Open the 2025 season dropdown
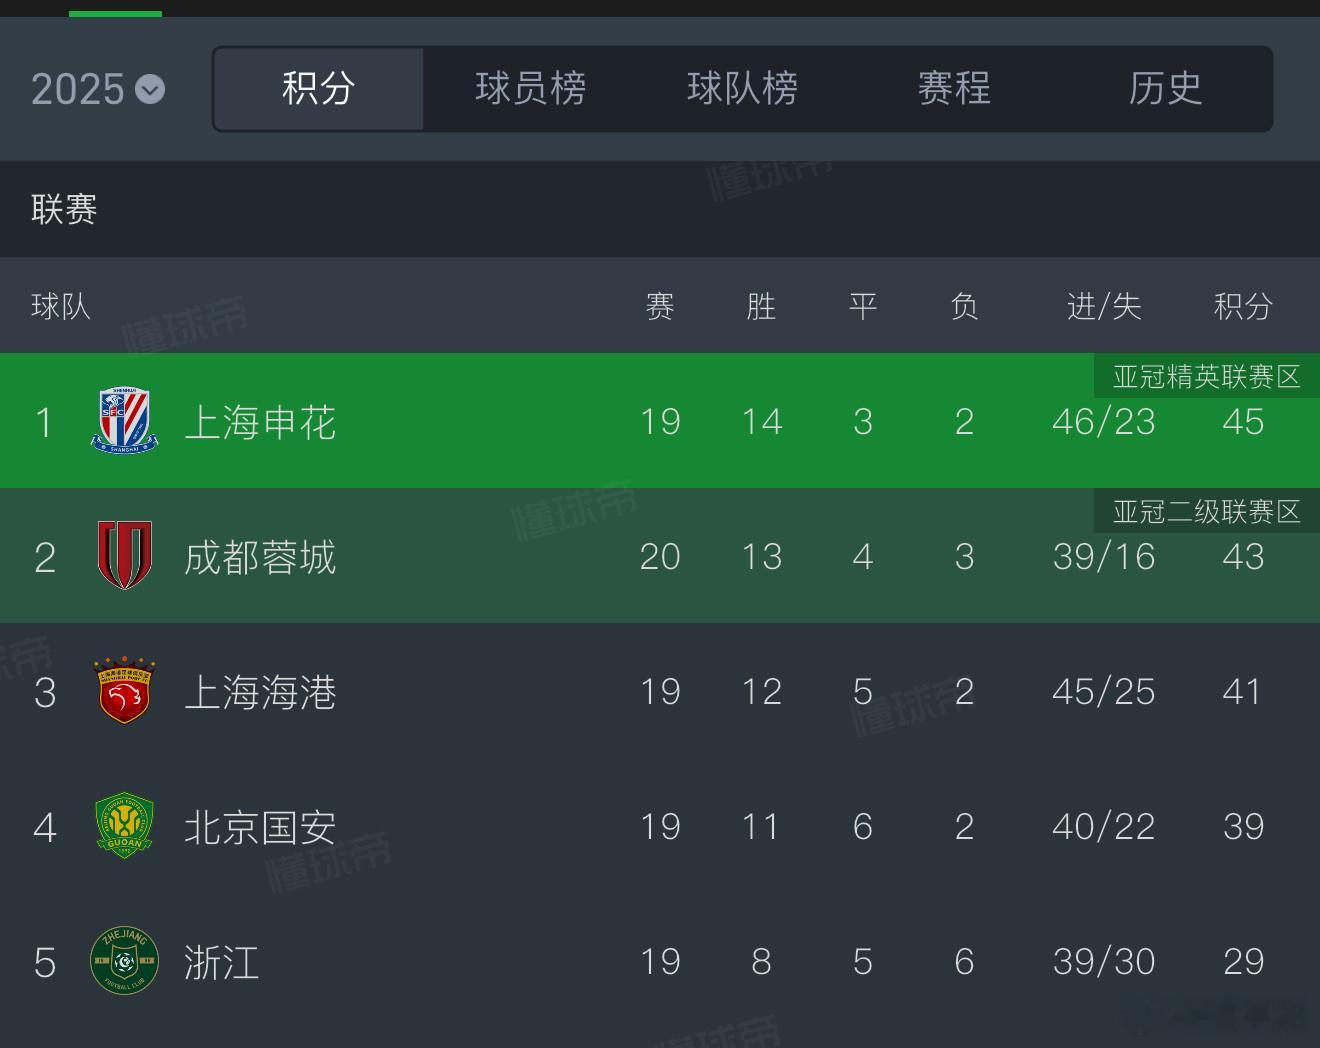Image resolution: width=1320 pixels, height=1048 pixels. point(97,89)
